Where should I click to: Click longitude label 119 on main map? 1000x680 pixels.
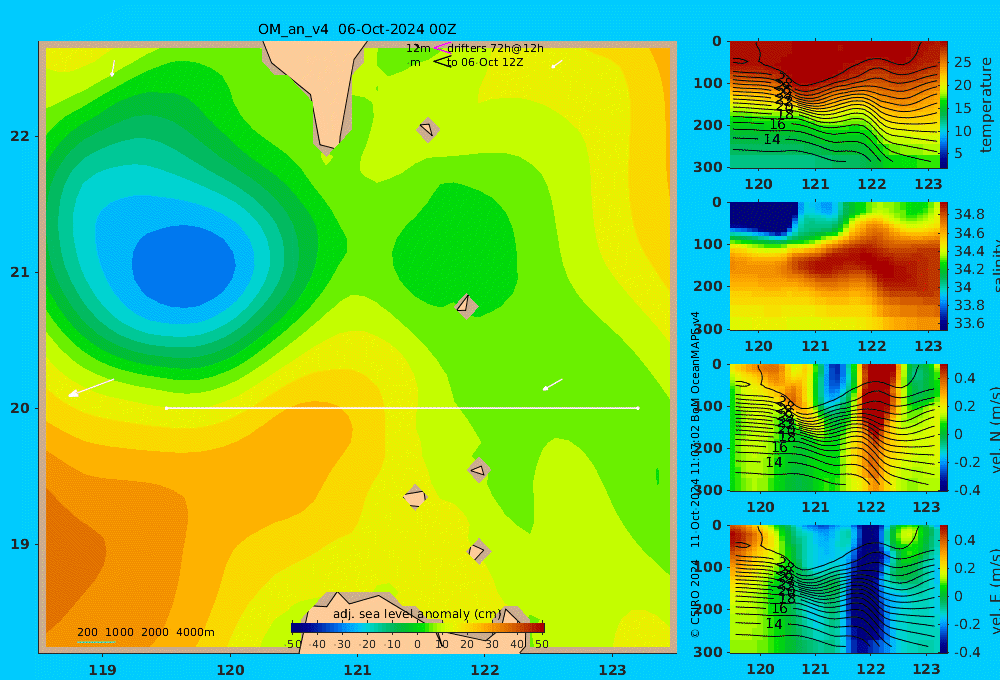[x=102, y=670]
